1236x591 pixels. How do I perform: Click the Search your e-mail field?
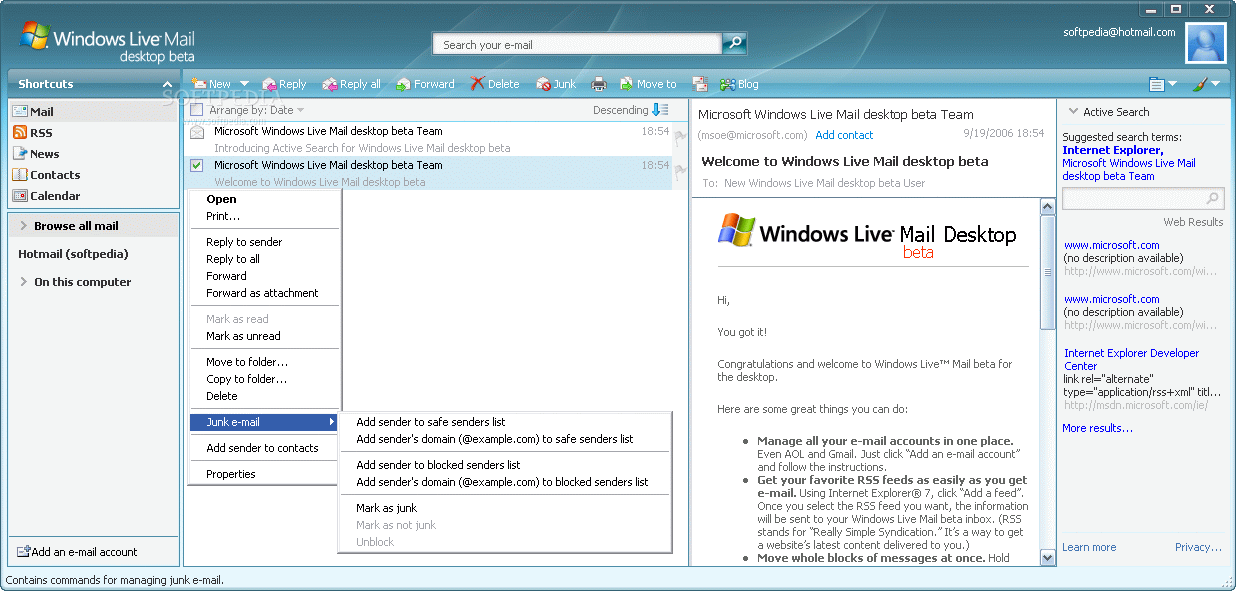point(577,44)
